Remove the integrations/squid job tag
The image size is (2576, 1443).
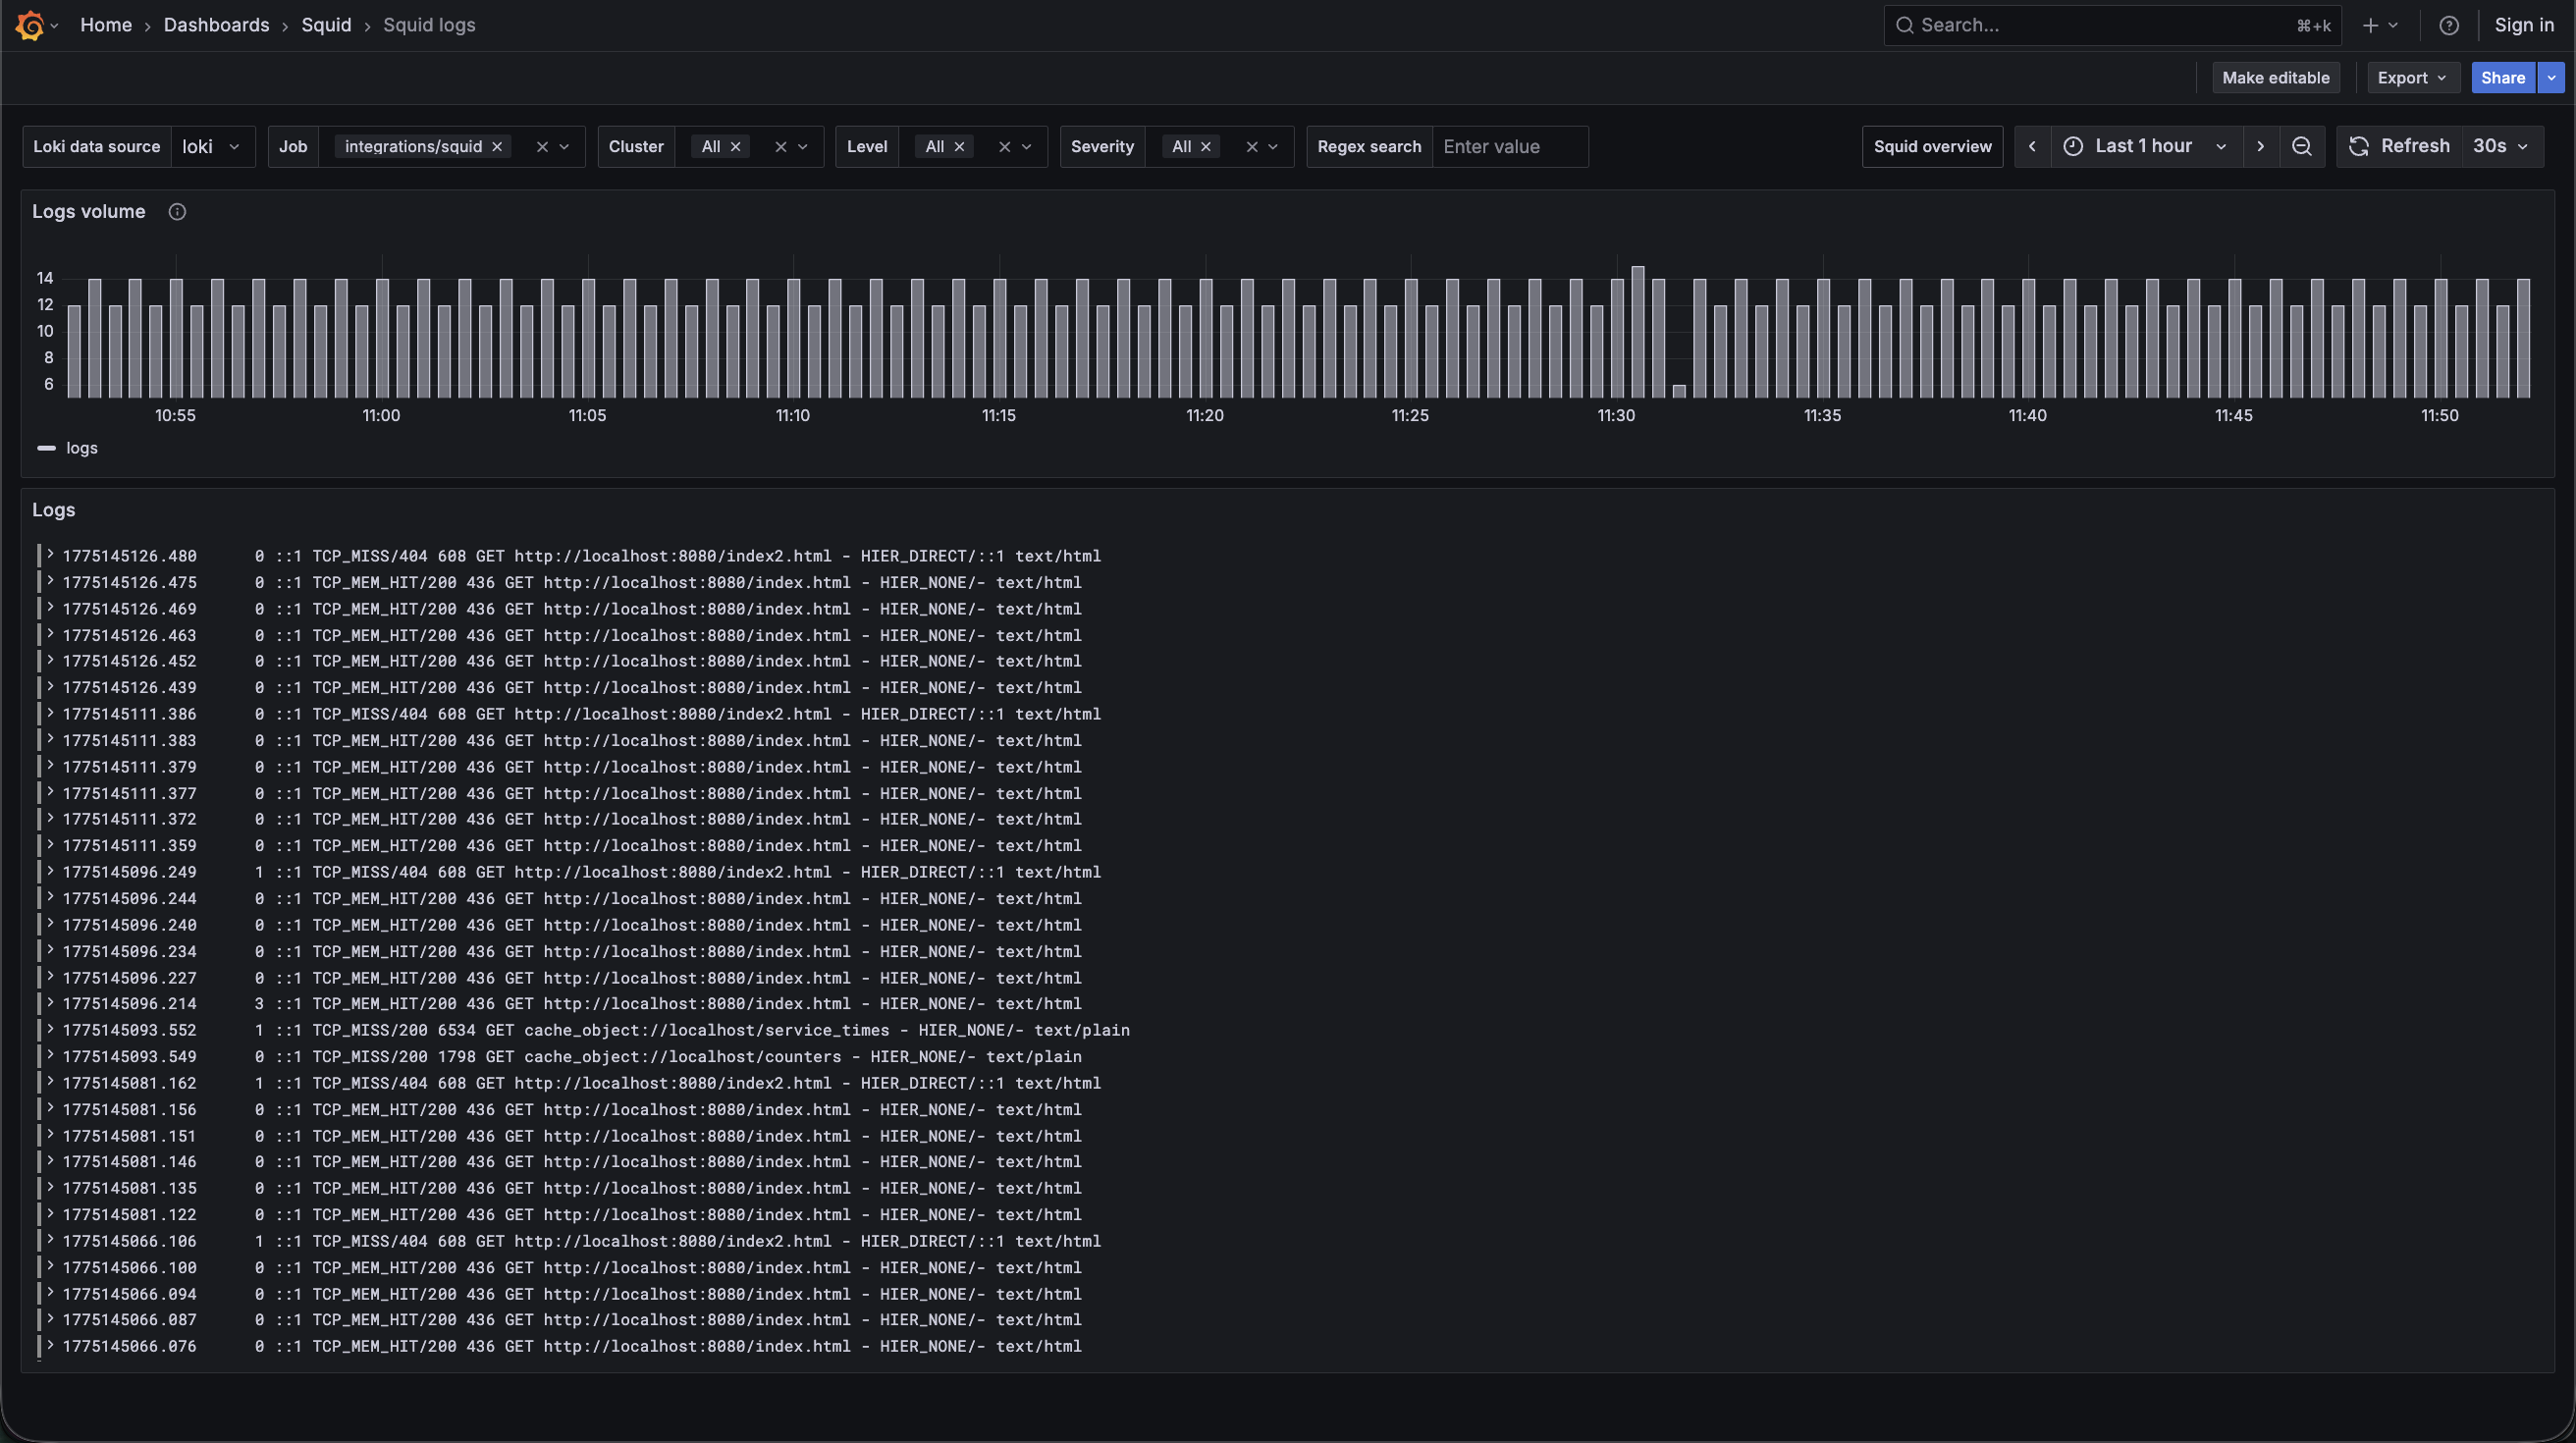pos(497,147)
